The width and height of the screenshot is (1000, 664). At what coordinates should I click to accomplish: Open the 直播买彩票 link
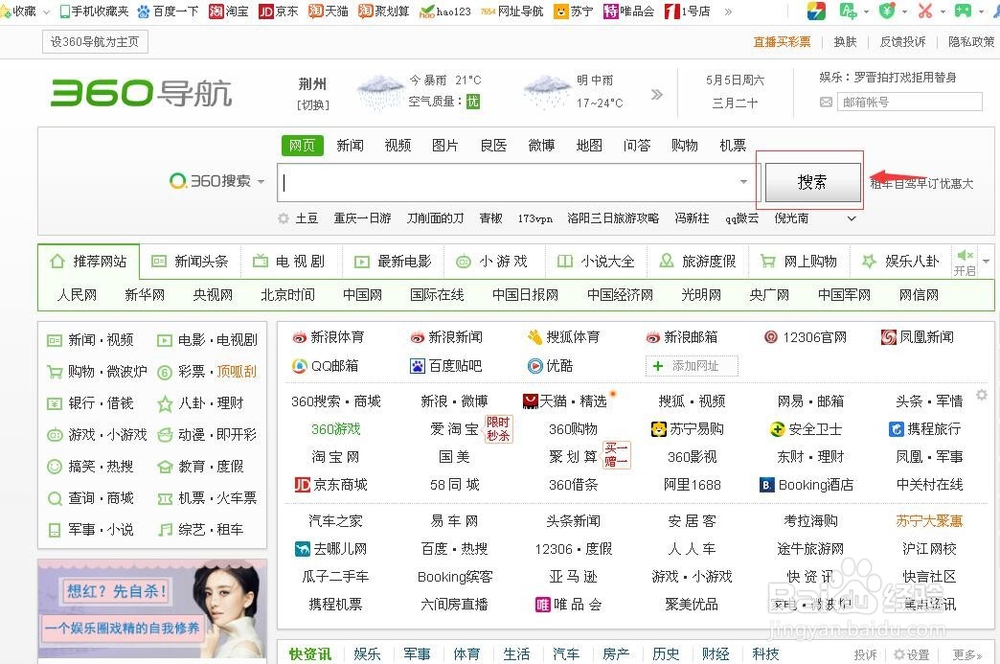click(x=782, y=42)
